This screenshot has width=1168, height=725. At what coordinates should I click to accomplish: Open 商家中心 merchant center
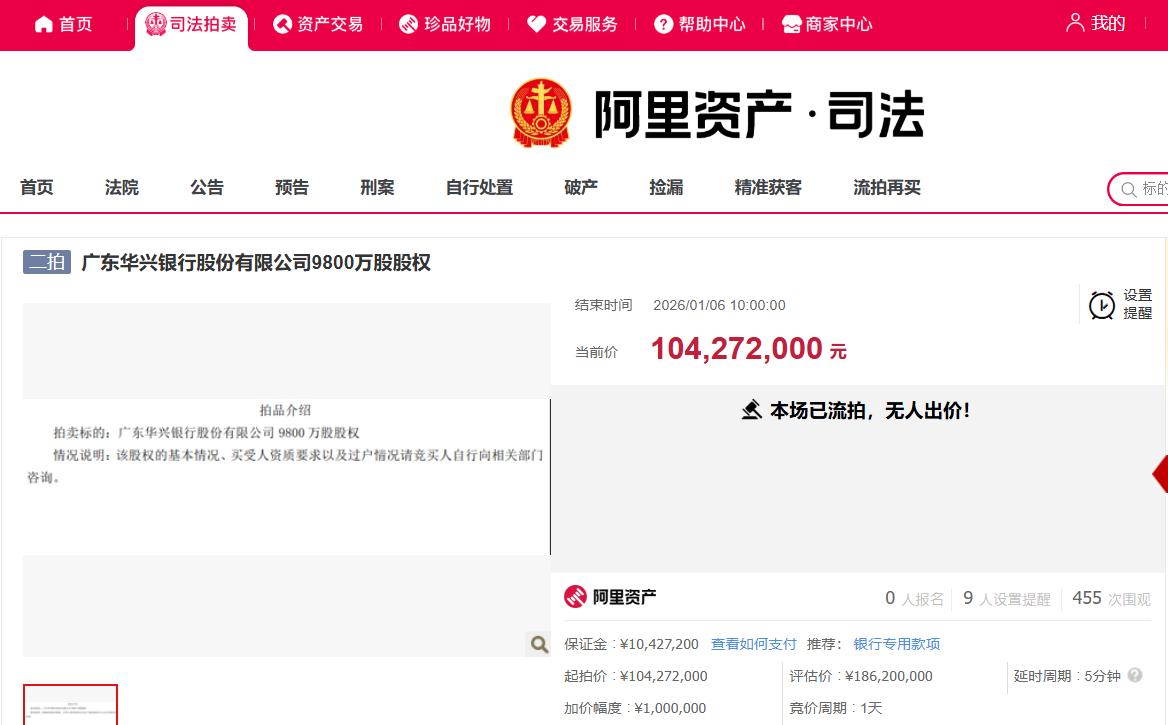[x=827, y=24]
